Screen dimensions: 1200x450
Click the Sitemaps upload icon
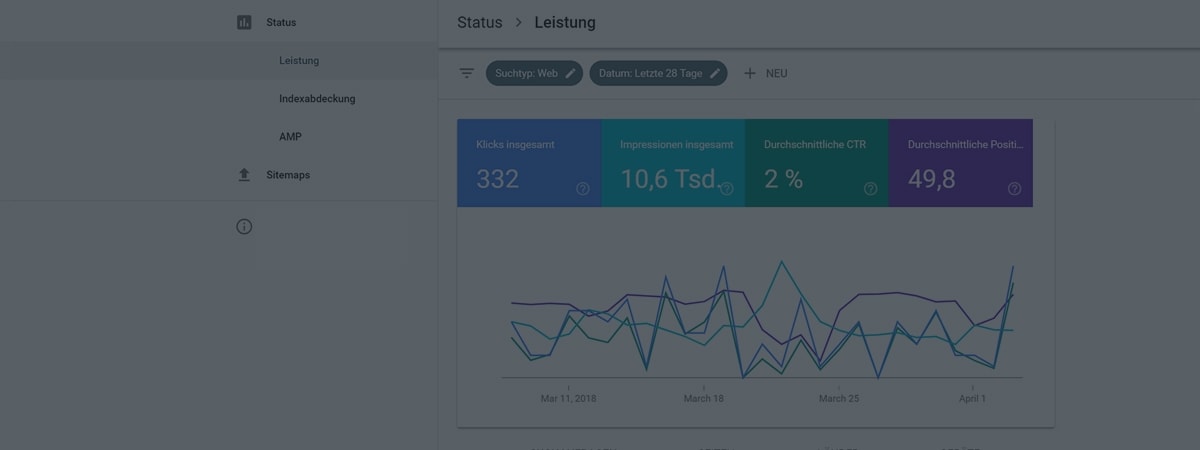pyautogui.click(x=244, y=175)
